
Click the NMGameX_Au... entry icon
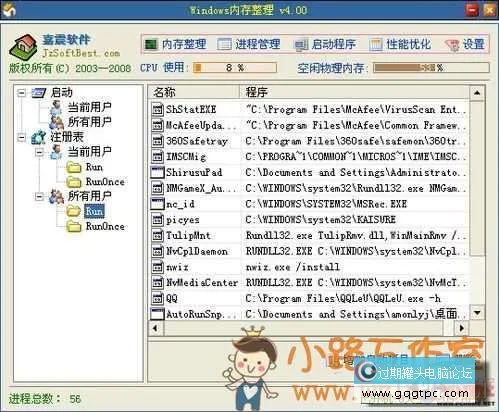(157, 188)
